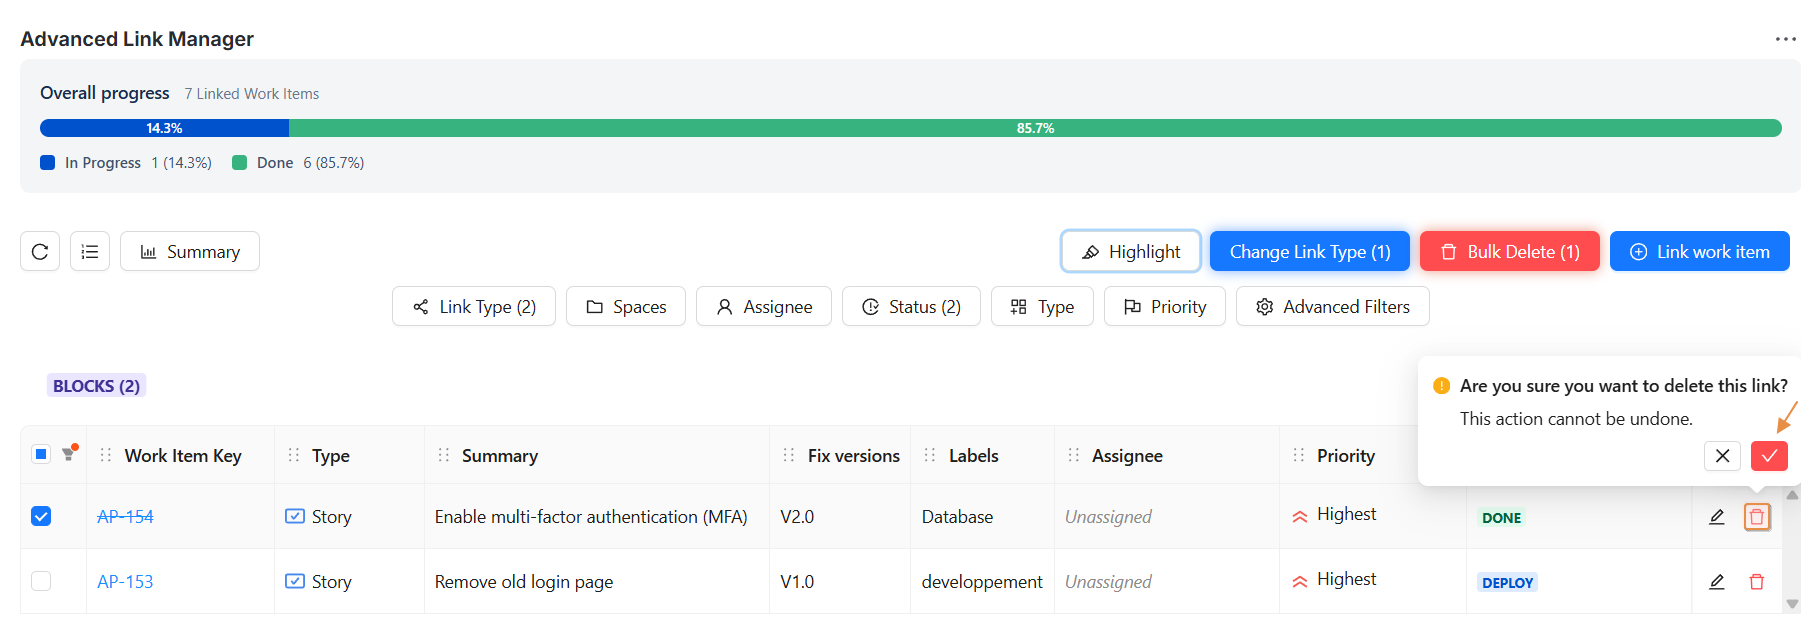Open the list view icon button
Screen dimensions: 1815x640
(x=90, y=252)
